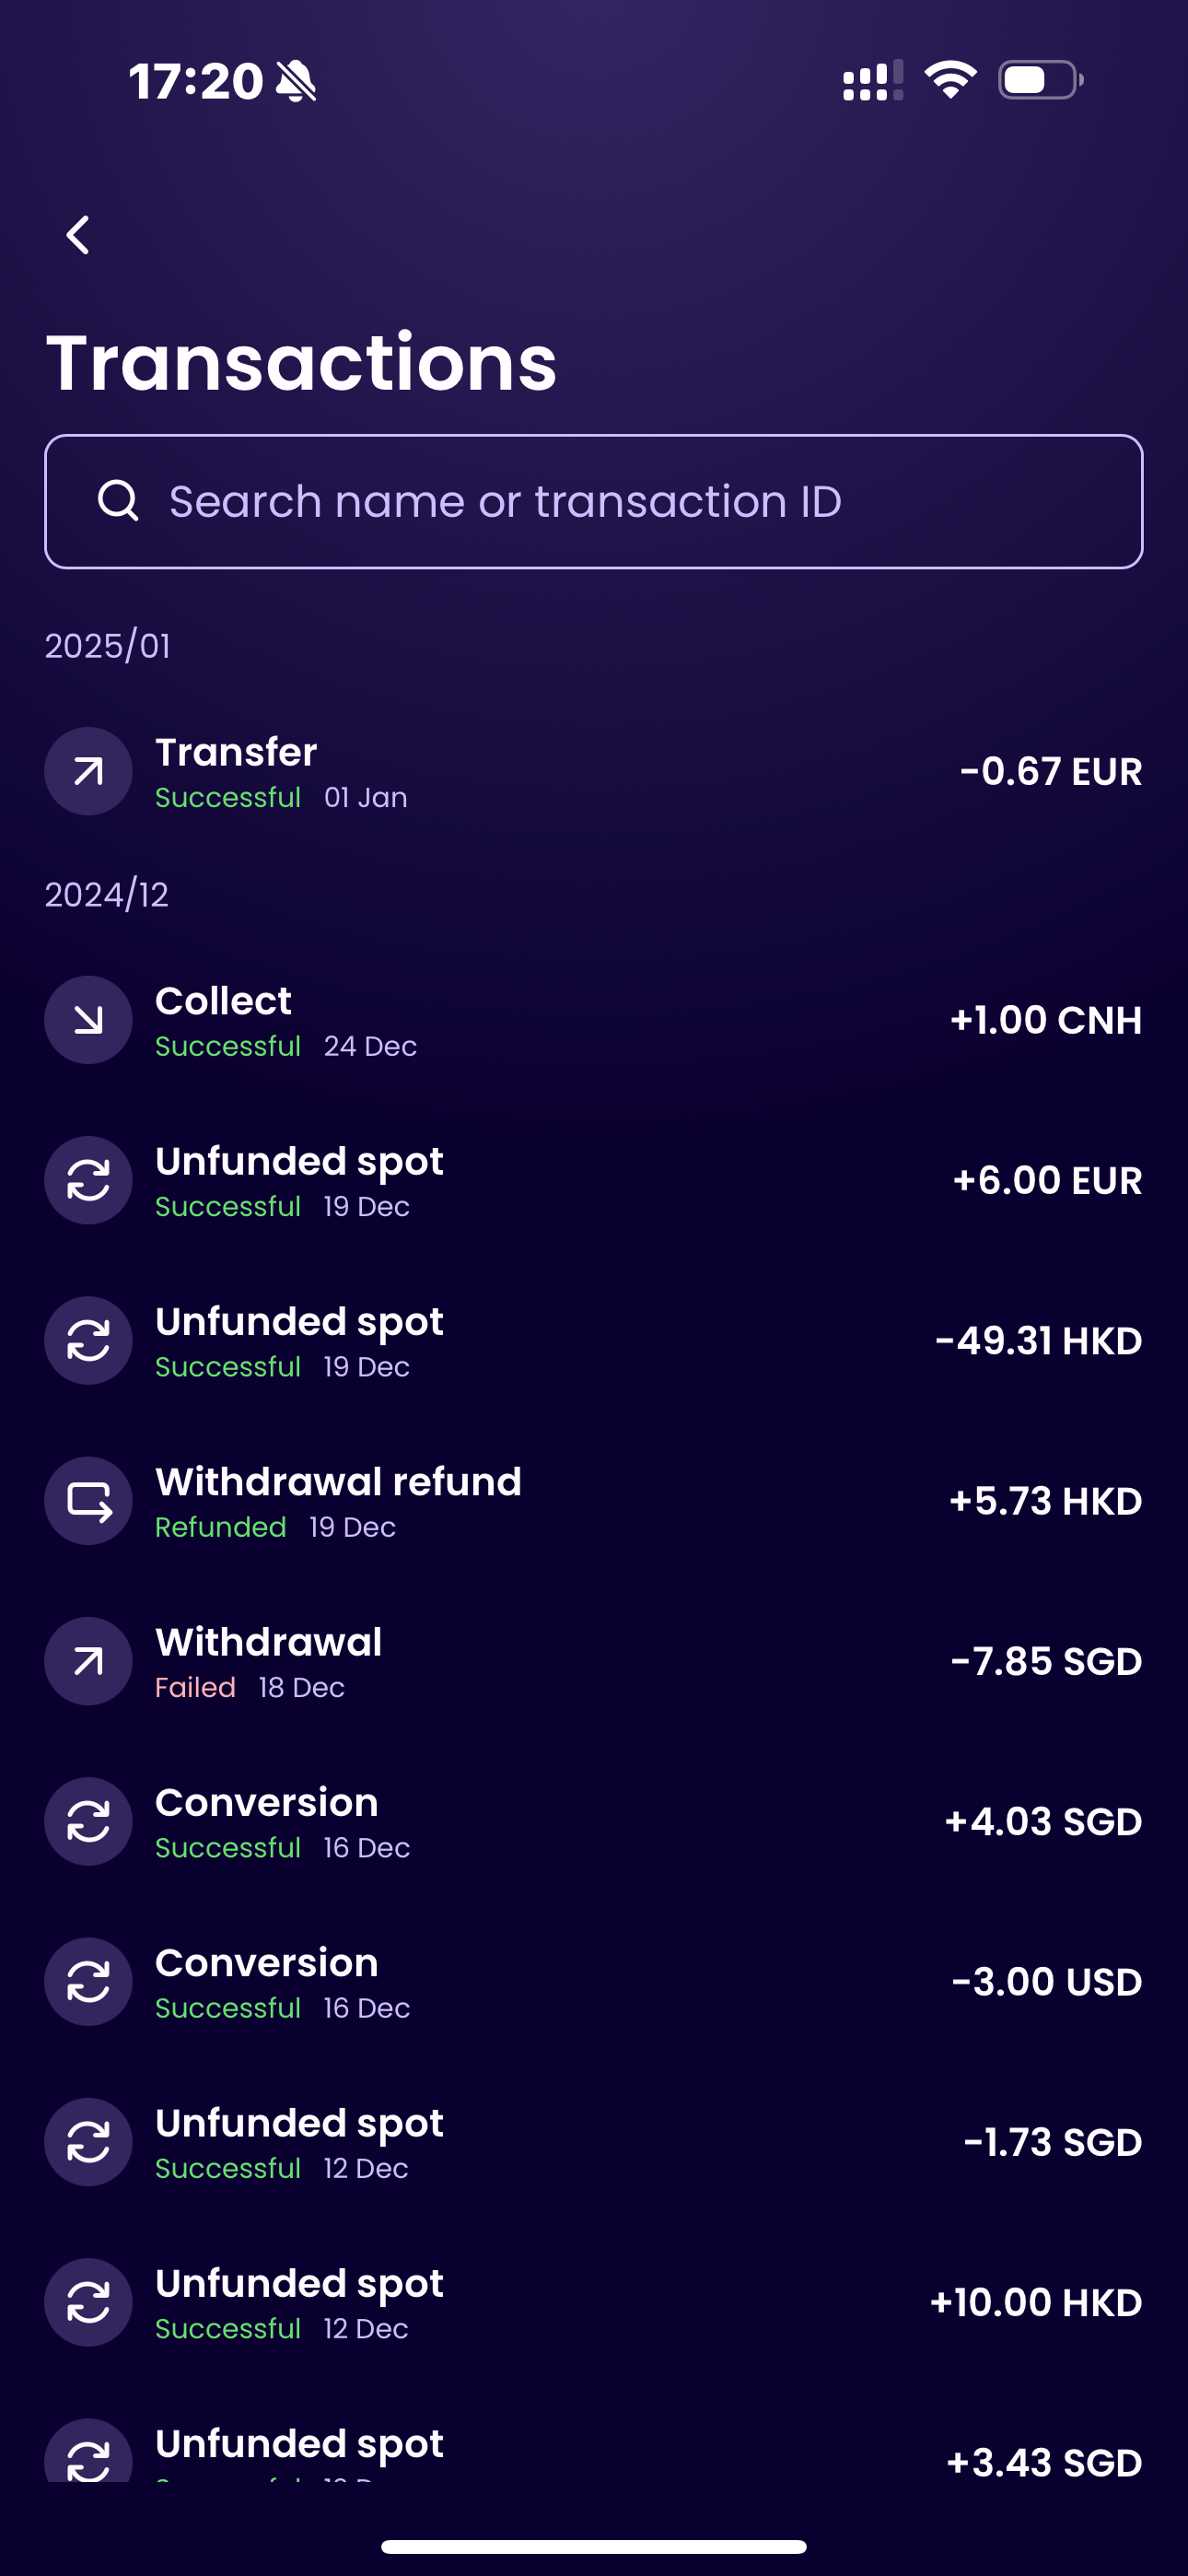
Task: Tap the -3.00 USD Conversion swap icon
Action: [89, 1982]
